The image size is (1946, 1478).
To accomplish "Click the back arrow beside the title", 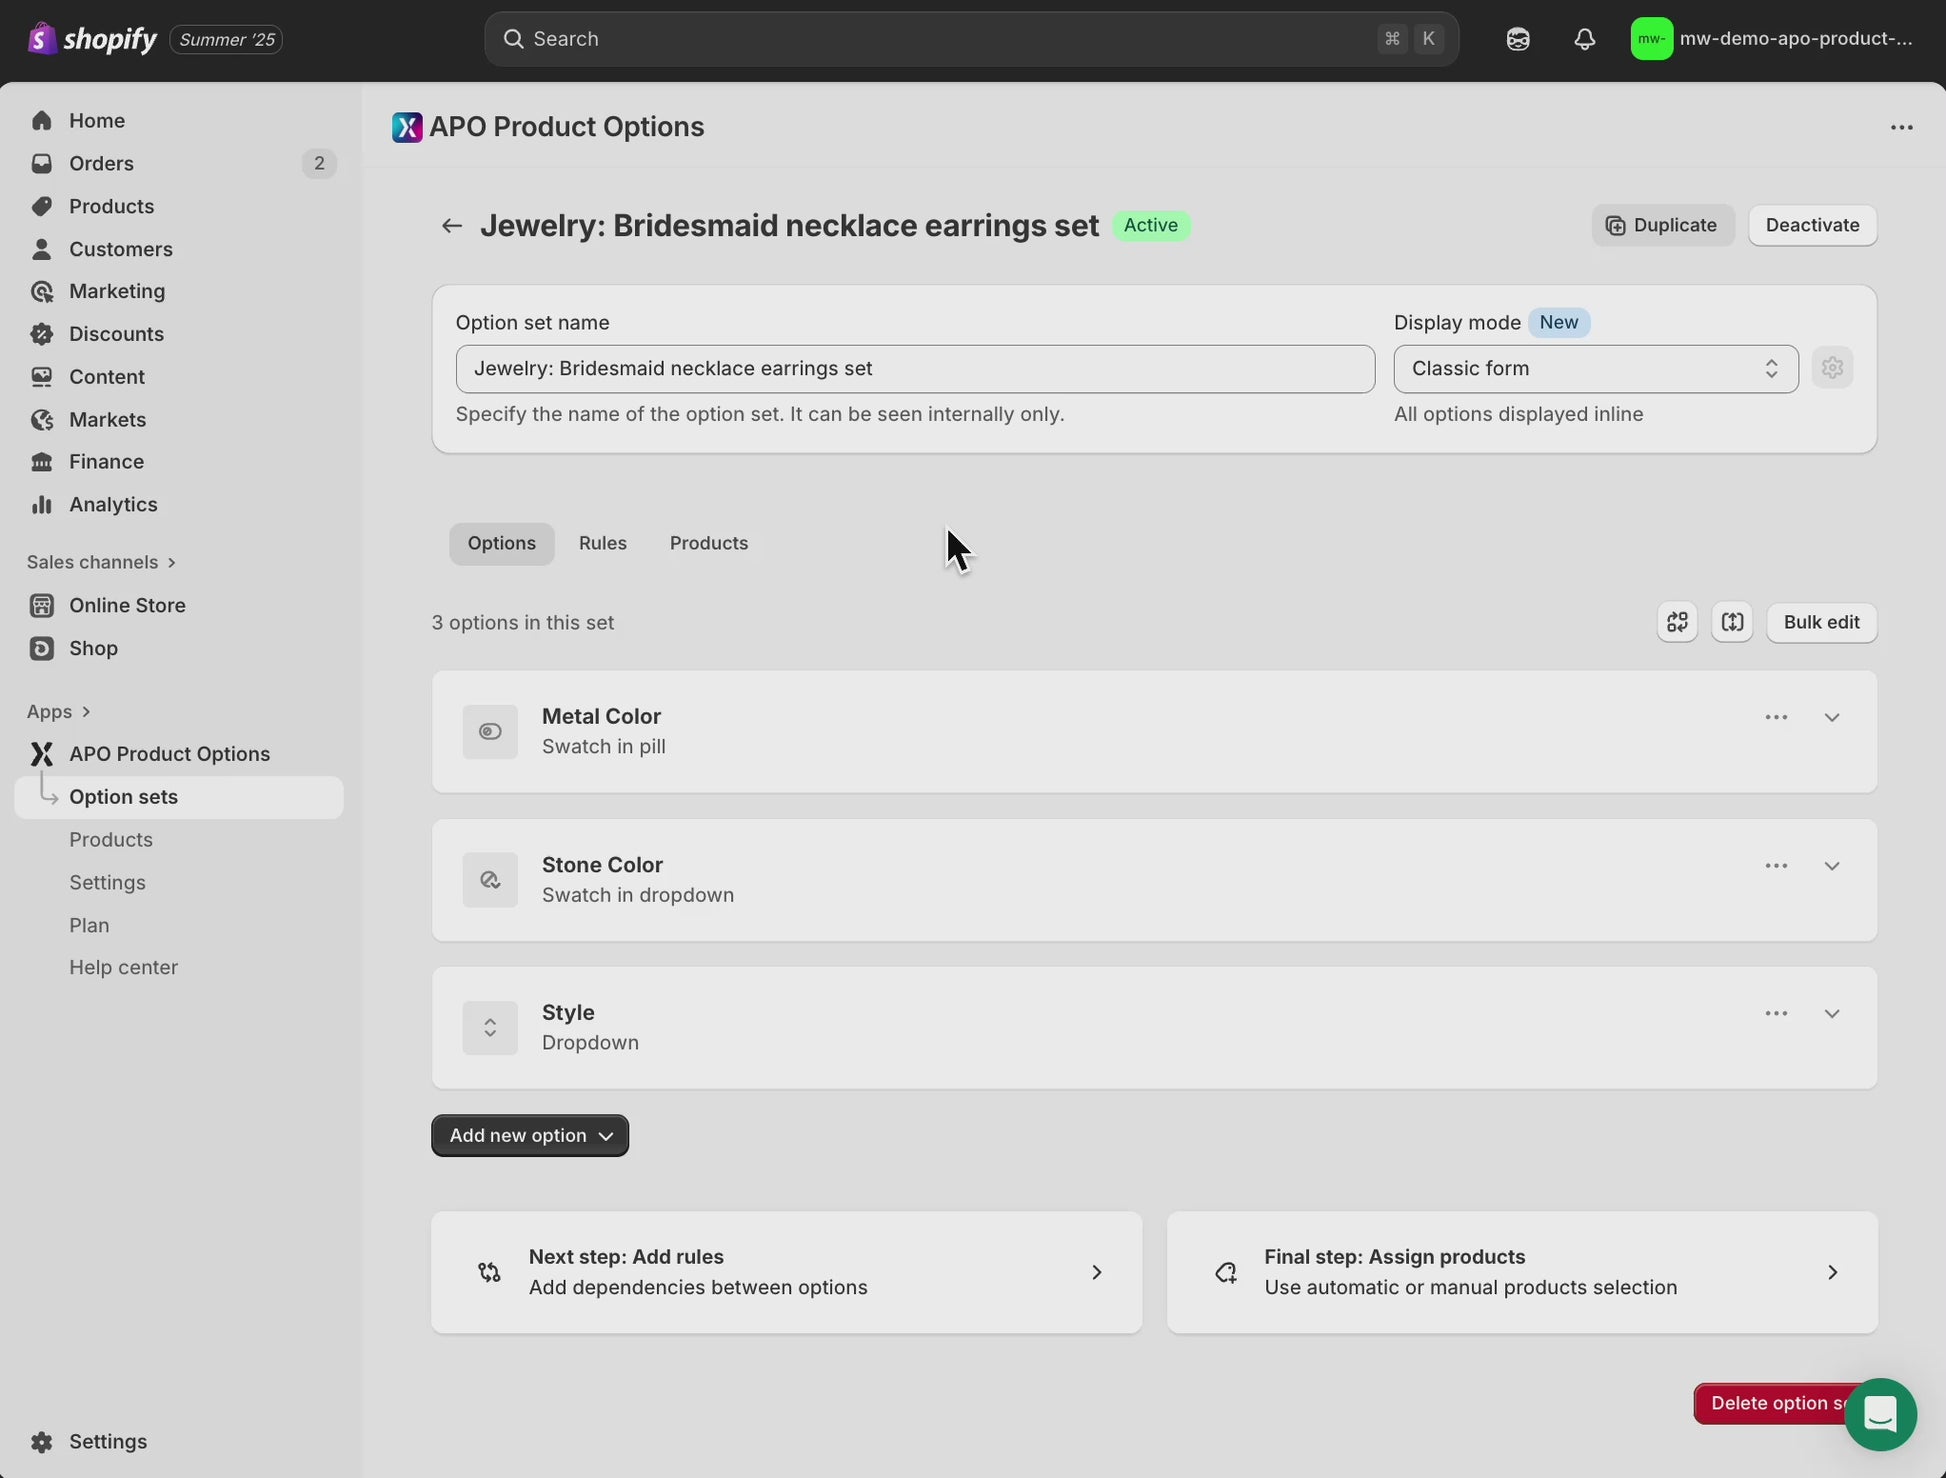I will [451, 226].
